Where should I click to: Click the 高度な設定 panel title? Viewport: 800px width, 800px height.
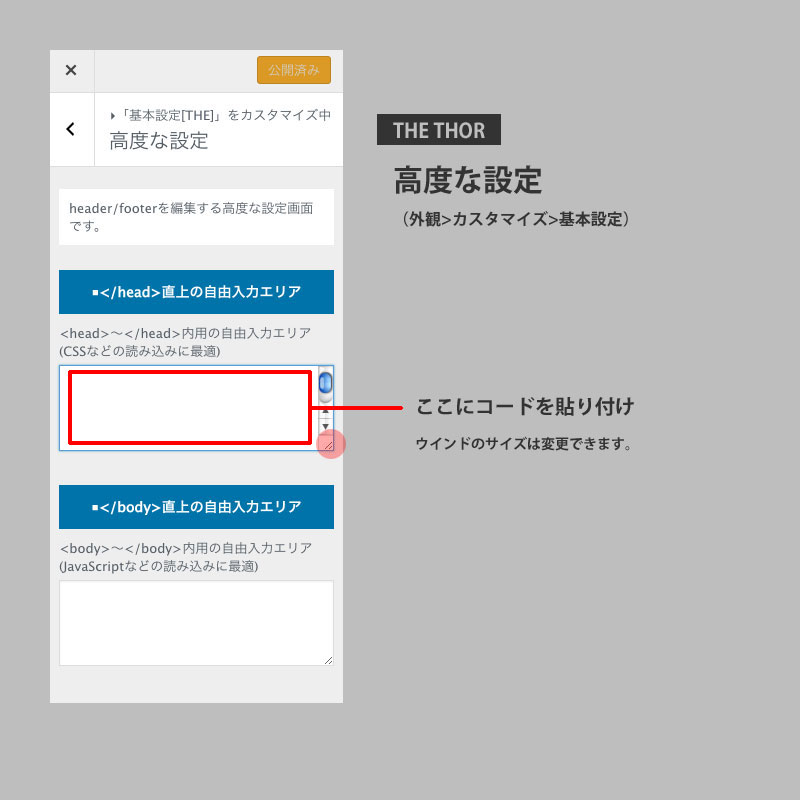point(159,141)
